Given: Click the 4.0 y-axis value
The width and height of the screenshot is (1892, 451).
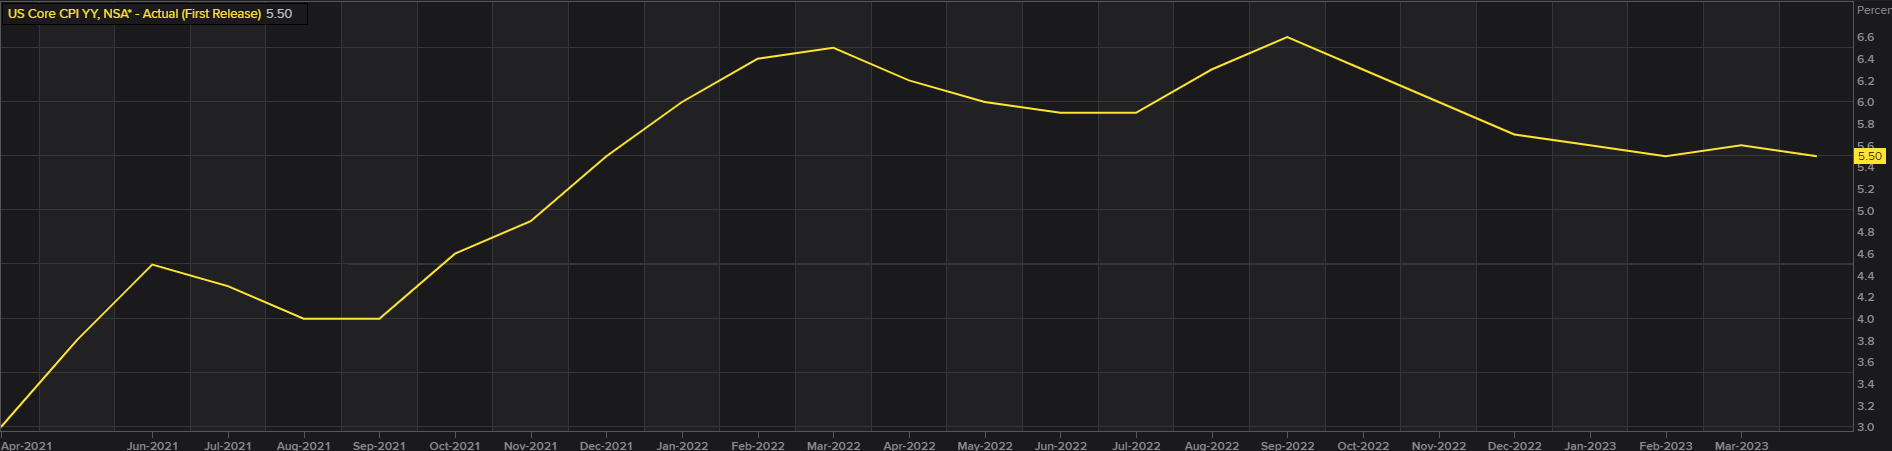Looking at the screenshot, I should (x=1866, y=319).
